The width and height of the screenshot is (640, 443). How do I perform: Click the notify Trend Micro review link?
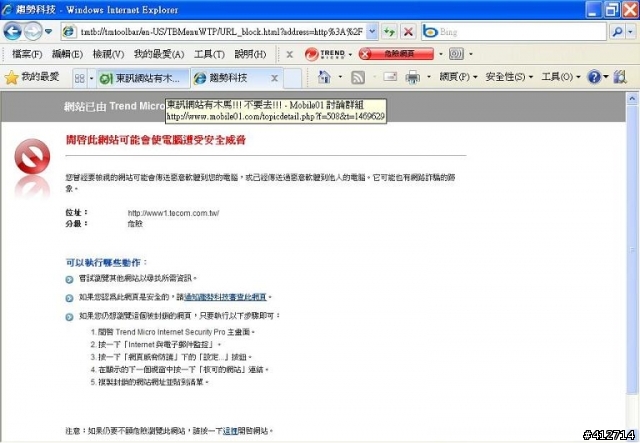[x=225, y=297]
